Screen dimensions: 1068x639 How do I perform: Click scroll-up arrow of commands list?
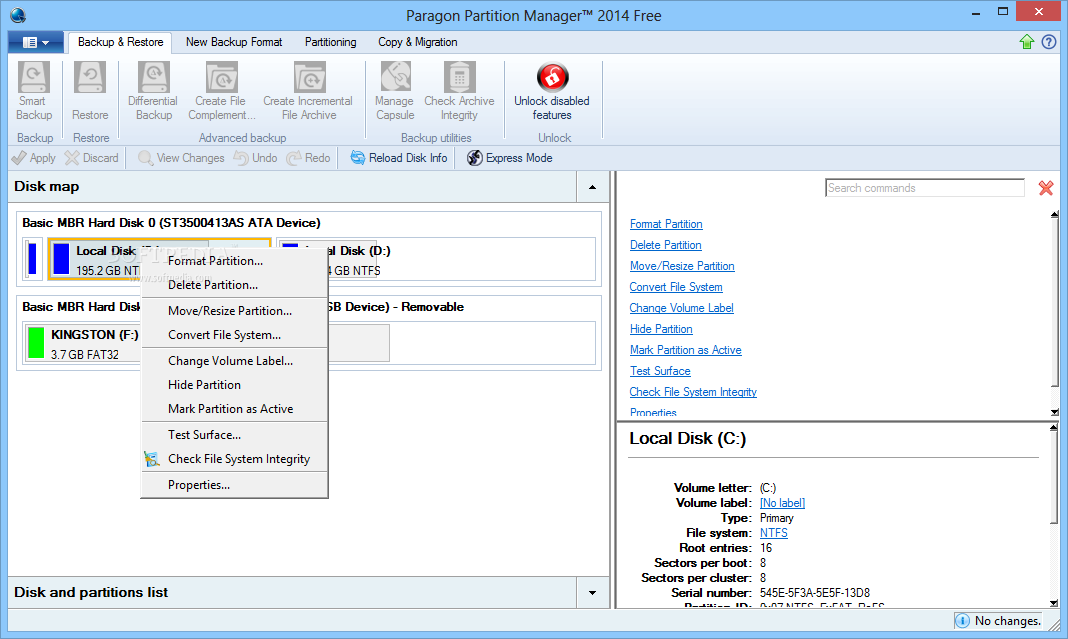(1054, 215)
